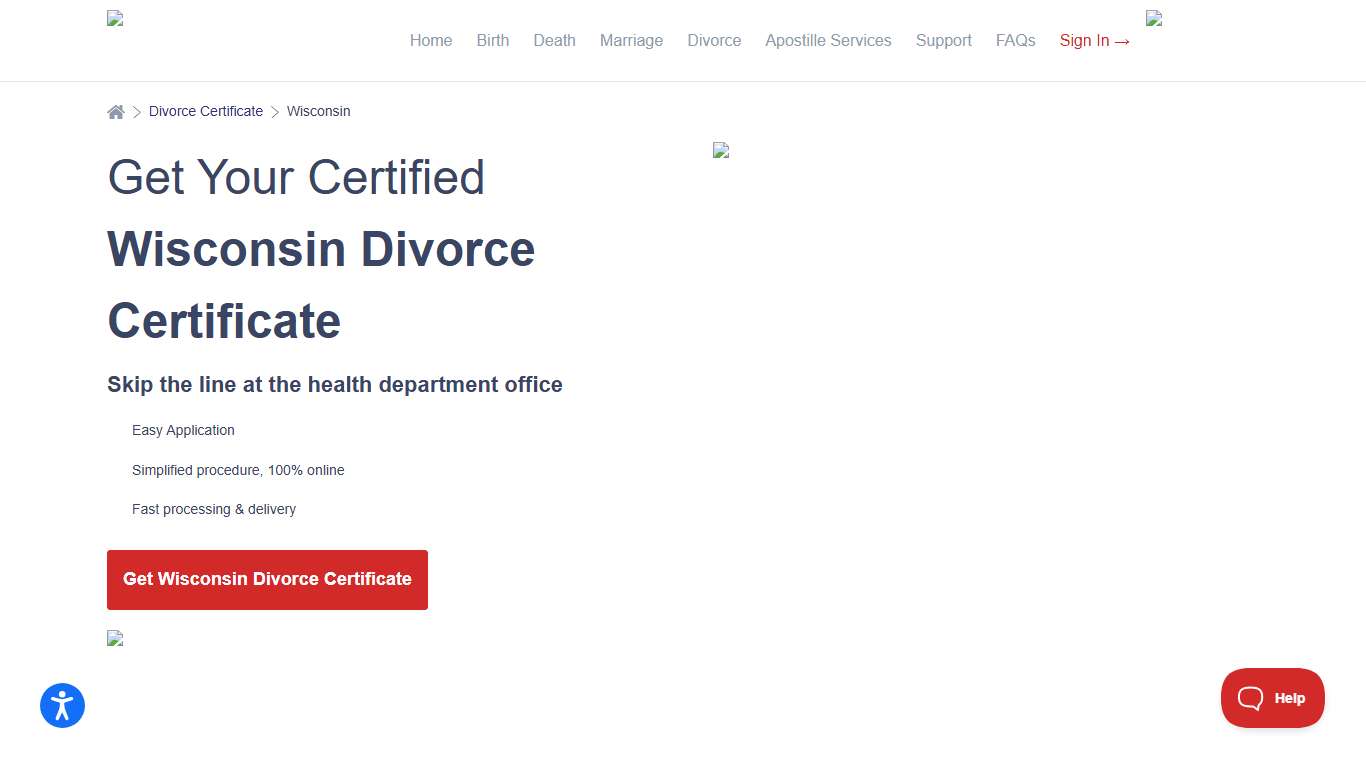Click the Get Wisconsin Divorce Certificate button
This screenshot has width=1366, height=768.
pos(267,579)
